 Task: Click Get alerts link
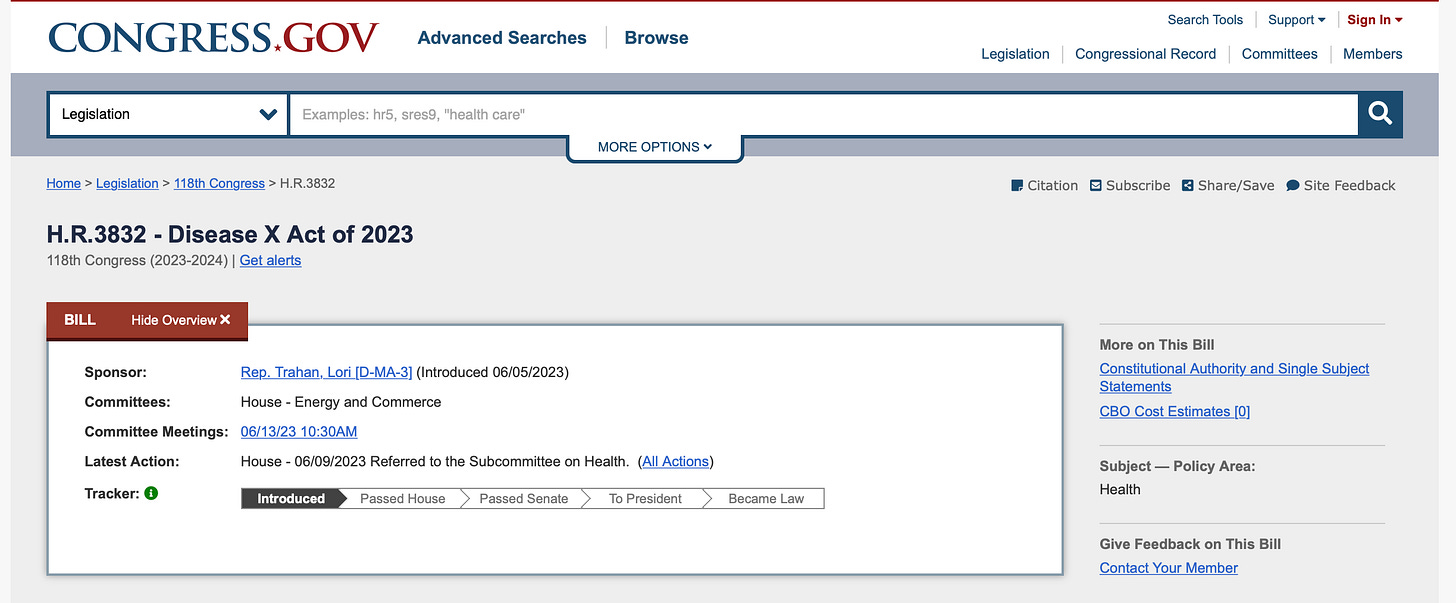270,260
